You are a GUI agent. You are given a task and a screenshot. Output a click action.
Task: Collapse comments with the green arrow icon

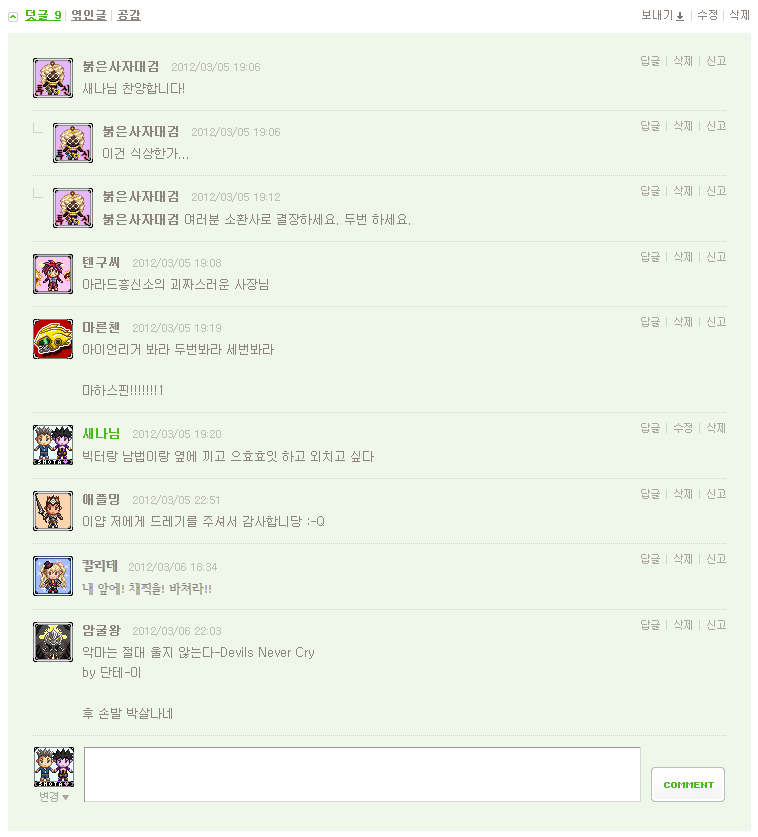click(x=13, y=17)
